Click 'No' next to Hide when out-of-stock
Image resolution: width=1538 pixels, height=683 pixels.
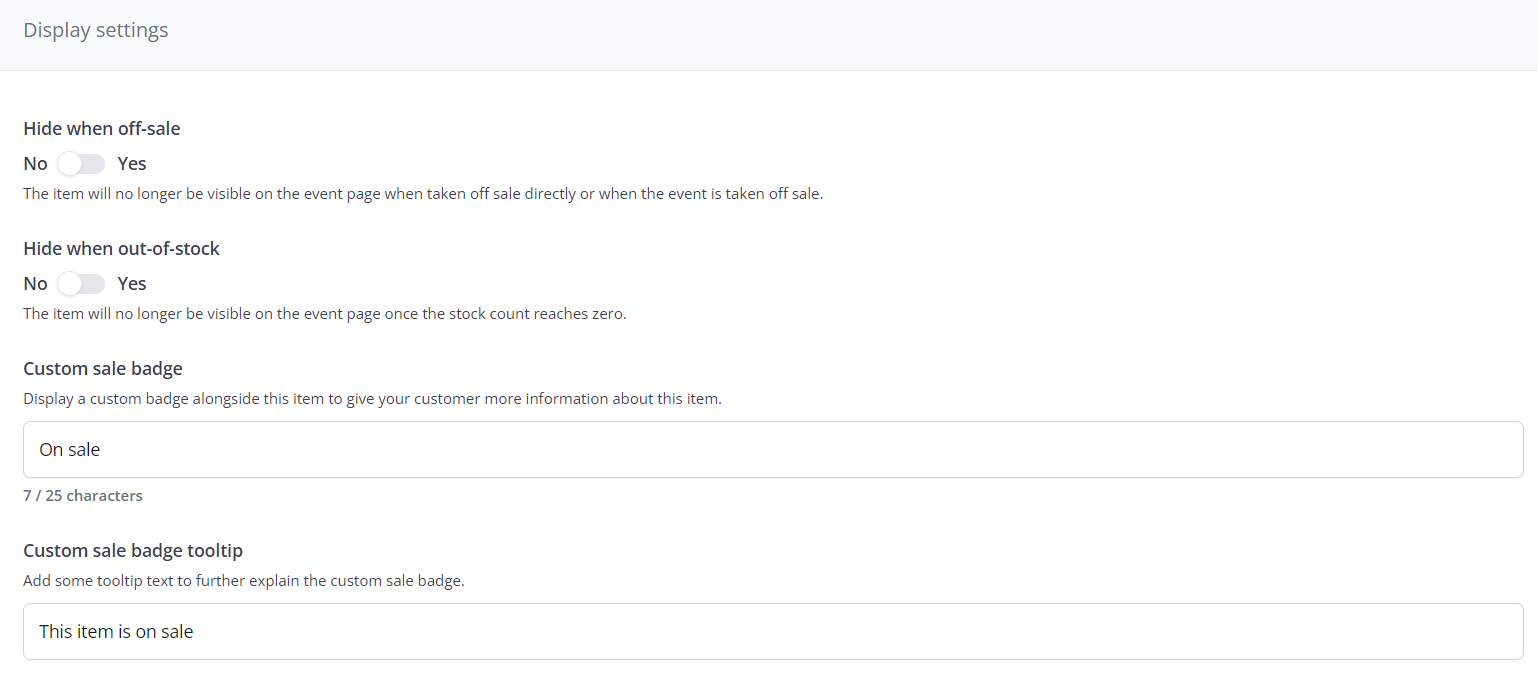35,284
